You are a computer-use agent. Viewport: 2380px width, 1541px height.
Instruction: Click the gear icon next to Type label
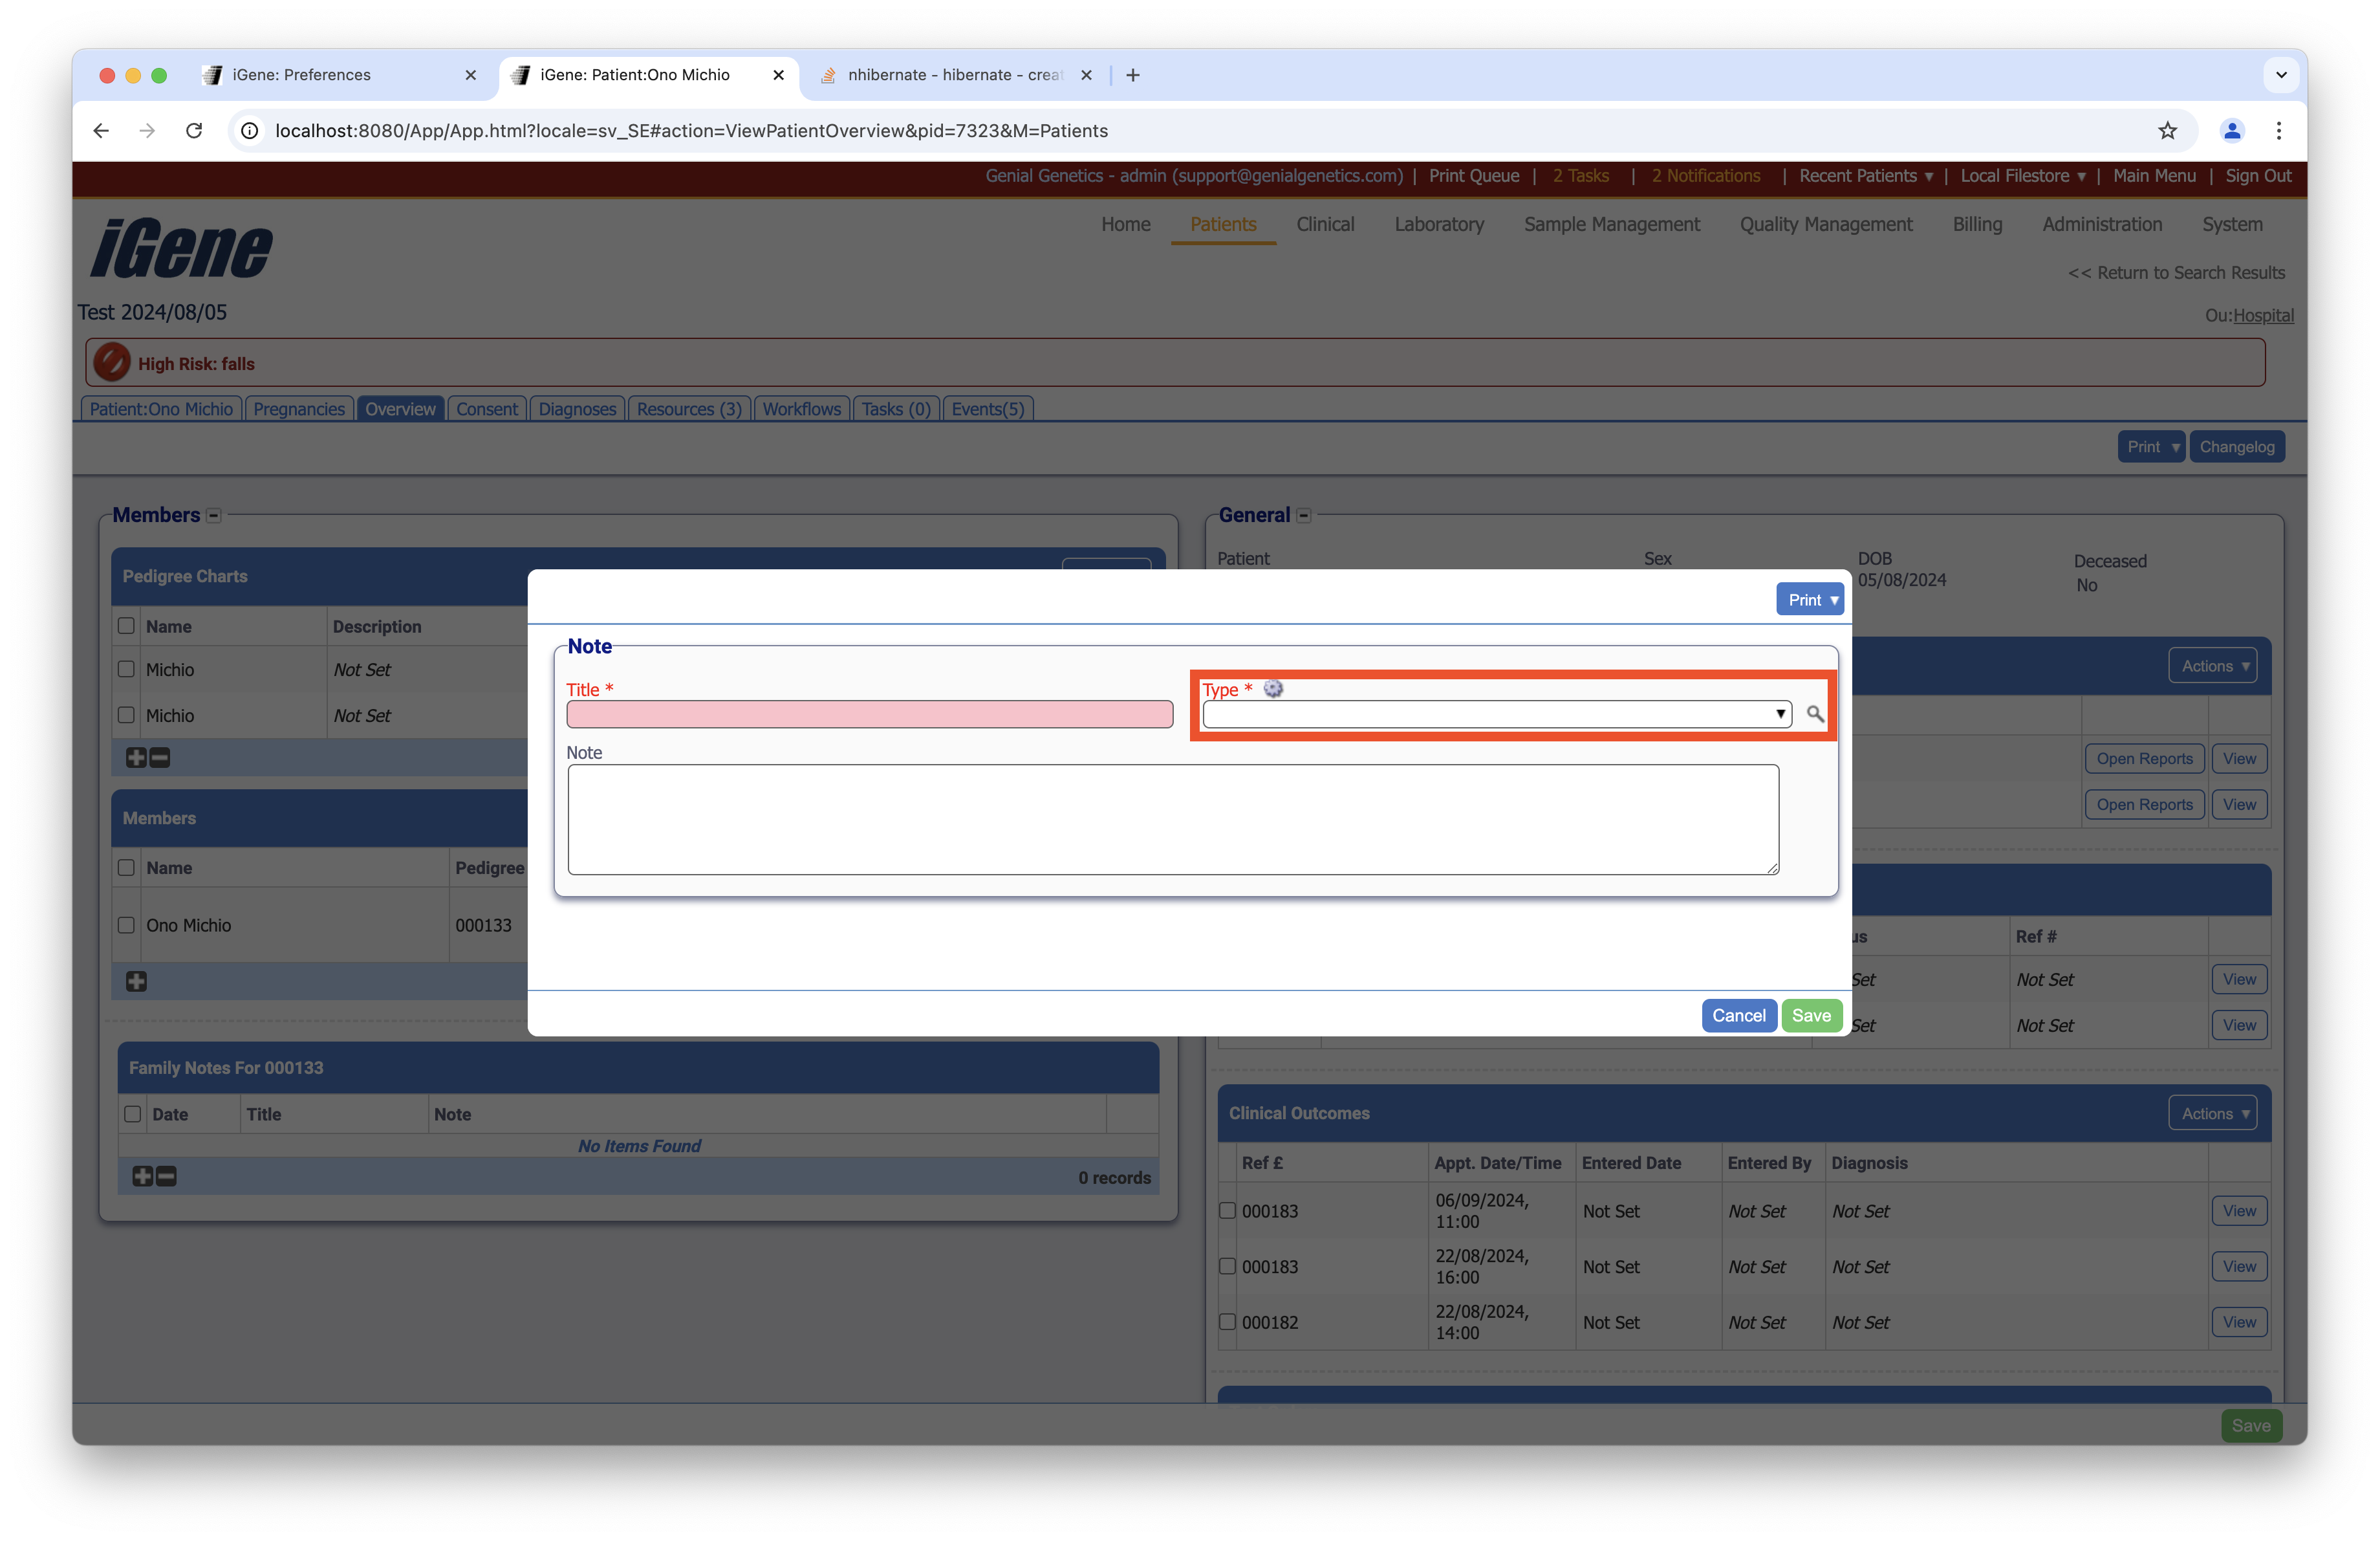[x=1273, y=689]
